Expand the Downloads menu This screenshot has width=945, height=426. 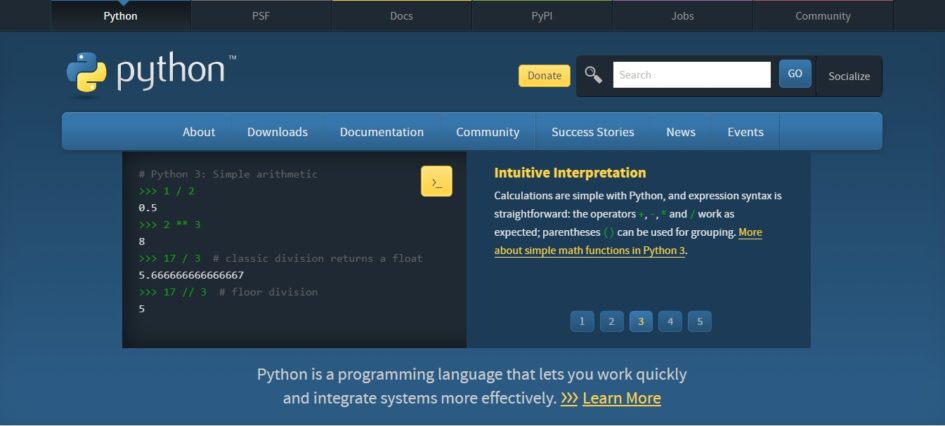277,132
